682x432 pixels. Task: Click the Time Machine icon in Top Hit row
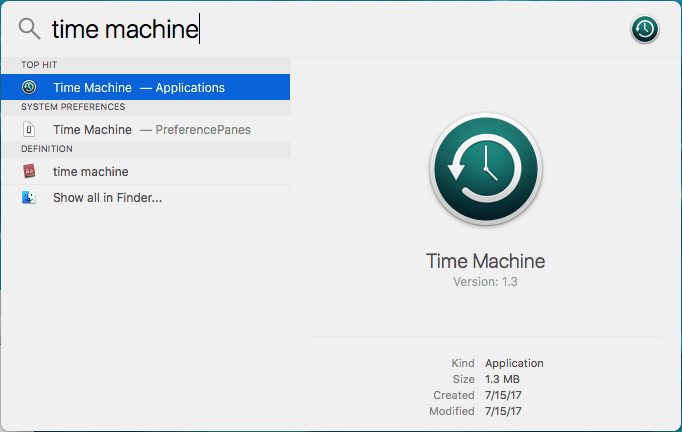pos(29,87)
